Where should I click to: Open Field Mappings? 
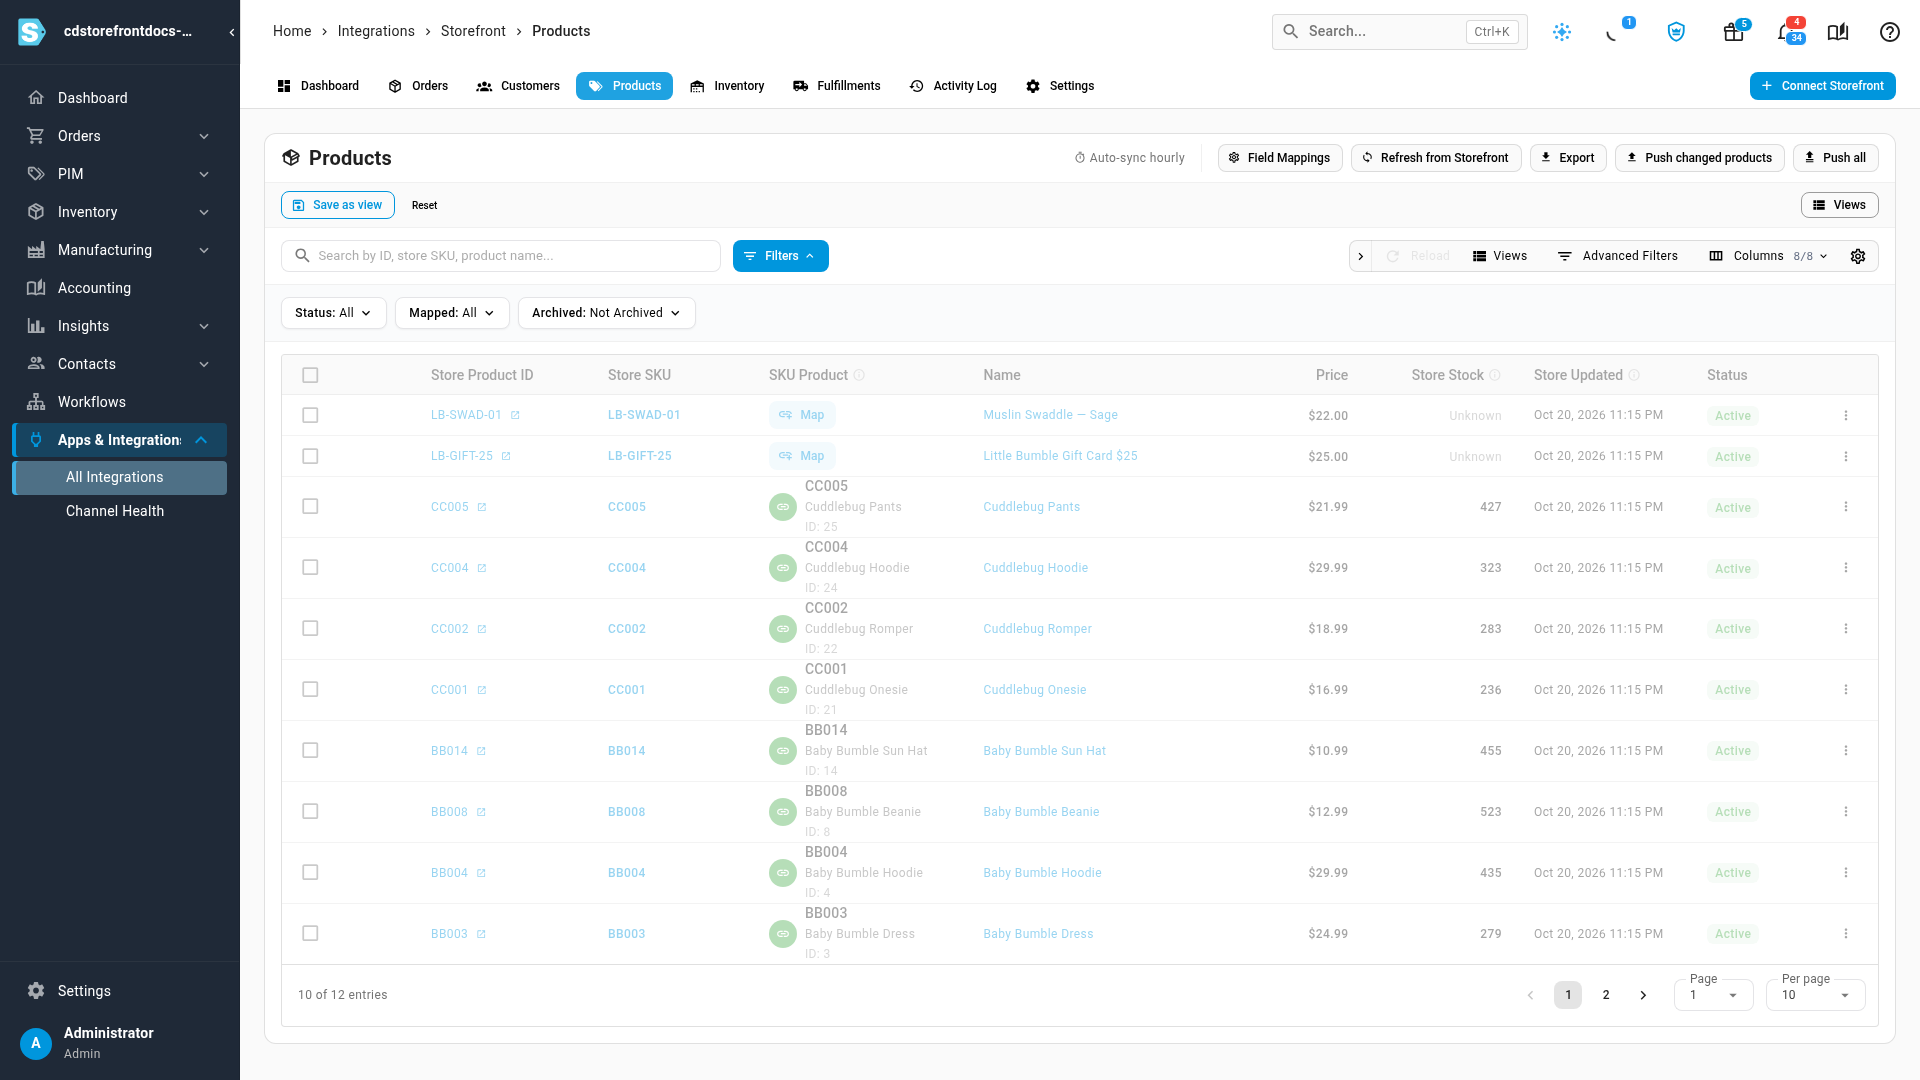coord(1280,158)
